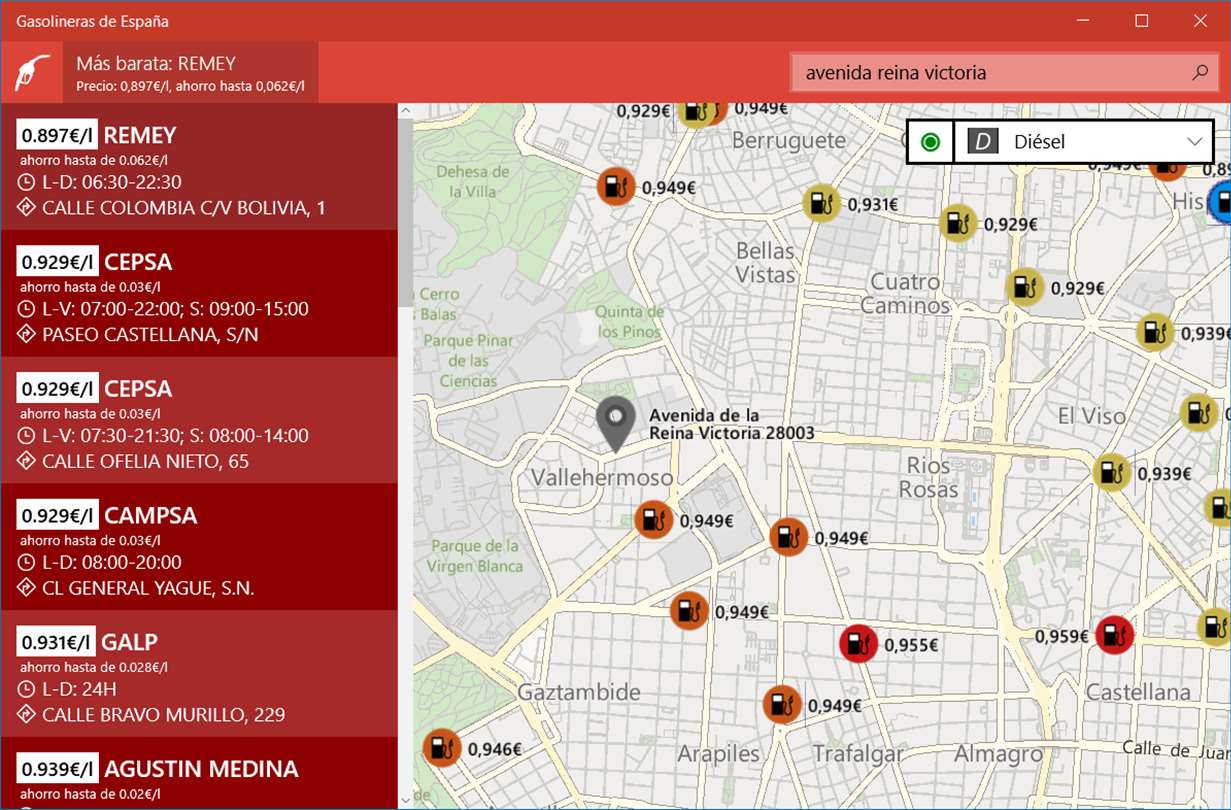This screenshot has width=1231, height=810.
Task: Click the orange 0,946€ station marker near Gaztambide
Action: (x=441, y=748)
